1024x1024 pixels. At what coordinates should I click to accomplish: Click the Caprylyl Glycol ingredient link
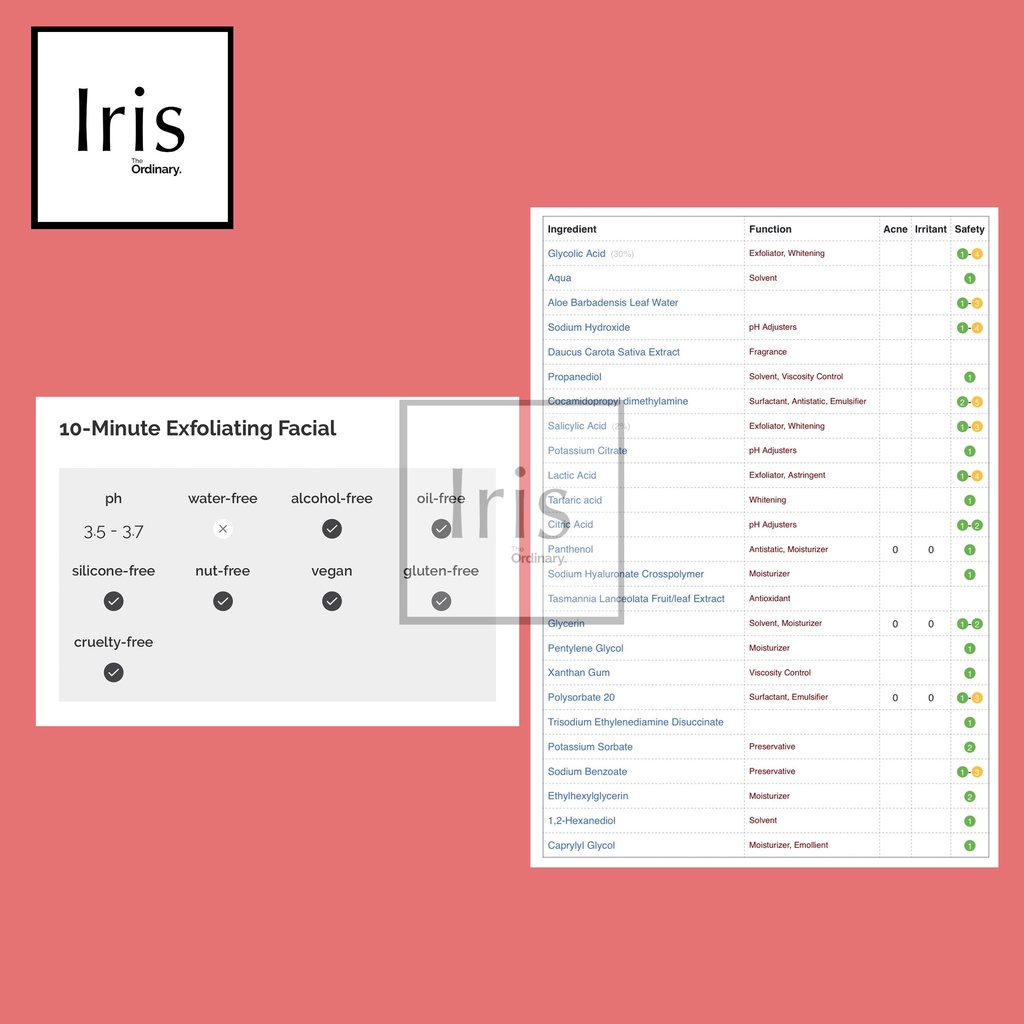click(581, 846)
